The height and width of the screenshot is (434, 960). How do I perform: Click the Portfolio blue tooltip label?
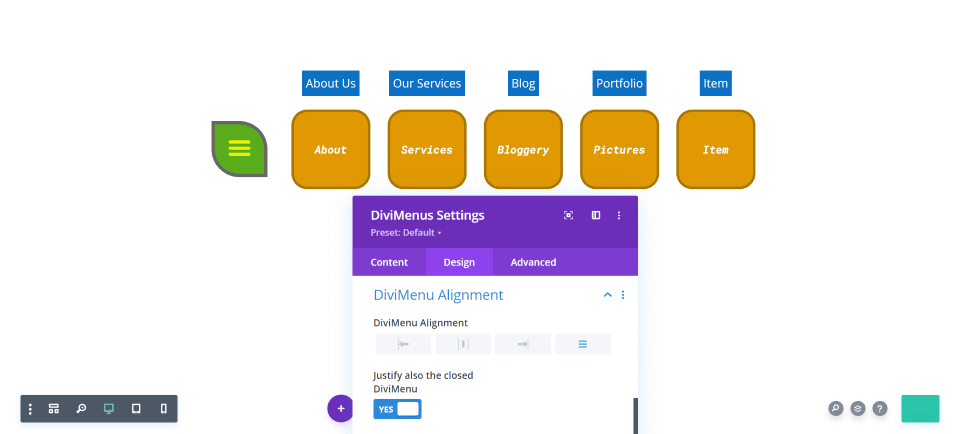(619, 83)
